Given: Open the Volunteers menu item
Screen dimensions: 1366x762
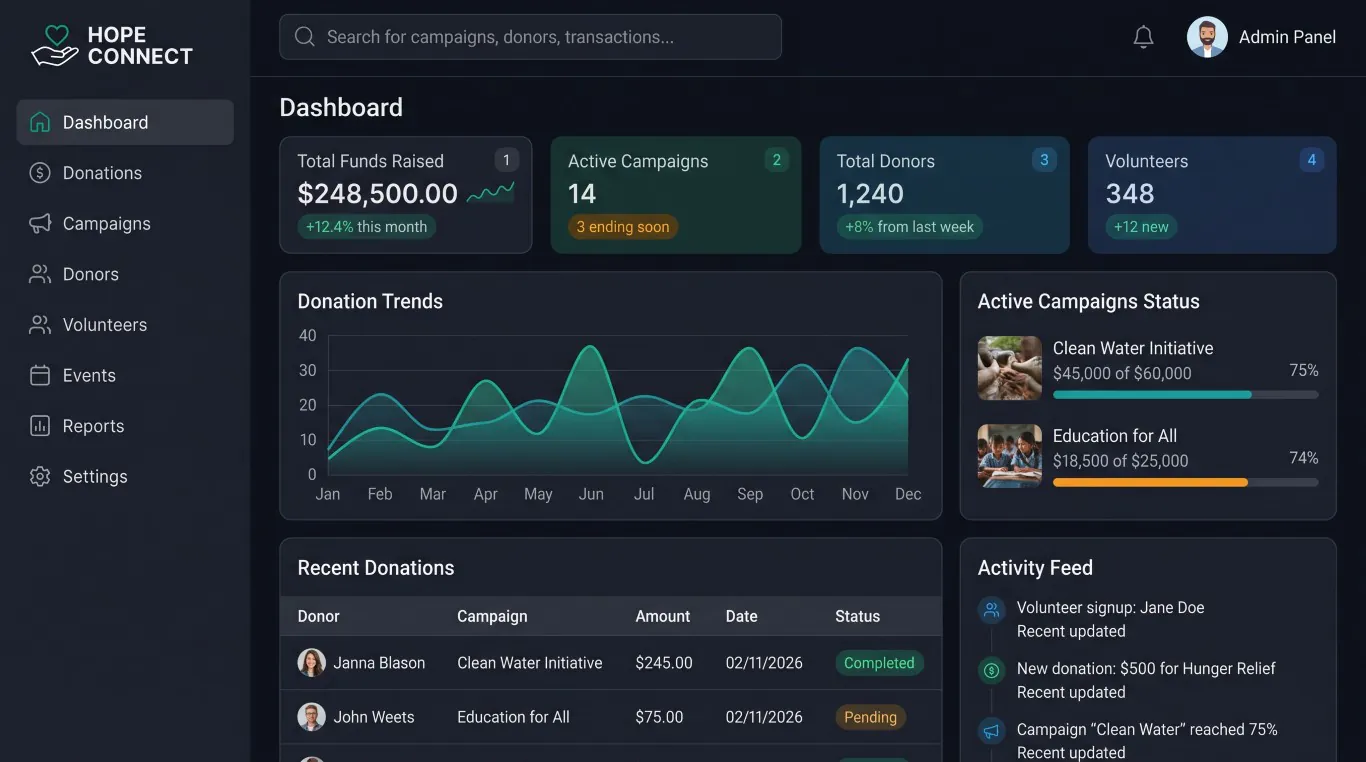Looking at the screenshot, I should tap(125, 325).
